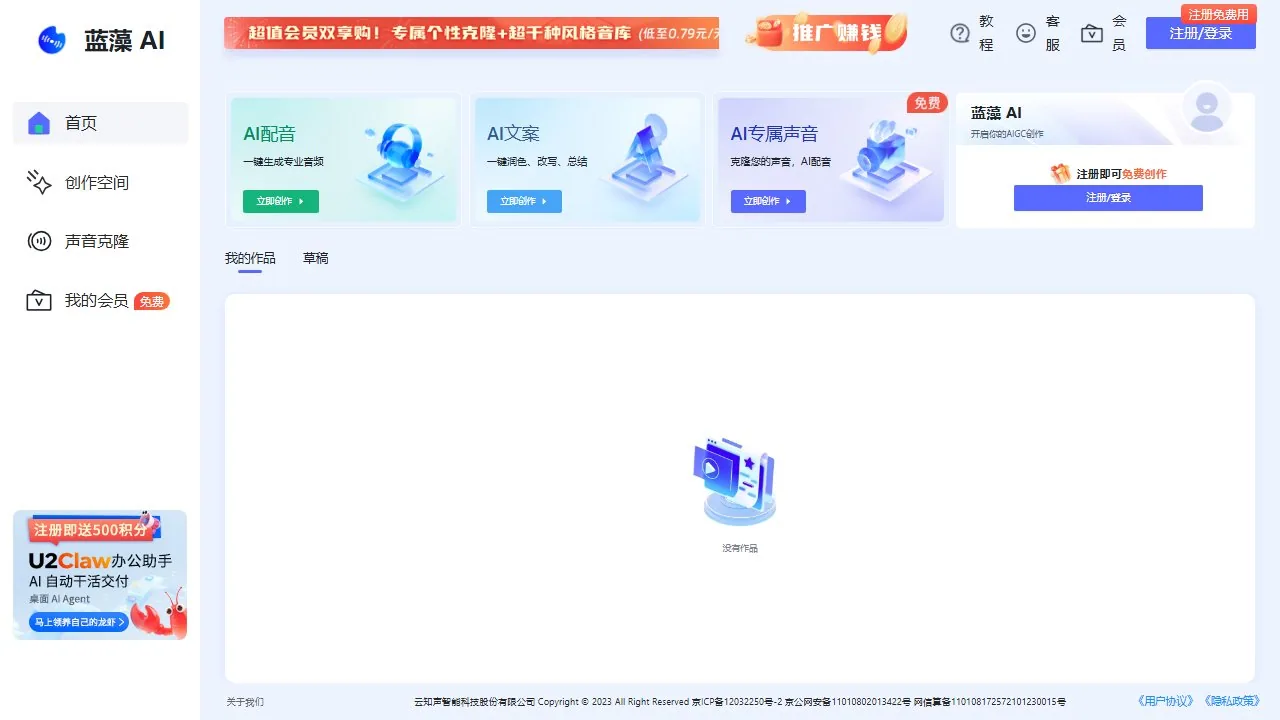
Task: Click the 教程 label in header
Action: (x=987, y=33)
